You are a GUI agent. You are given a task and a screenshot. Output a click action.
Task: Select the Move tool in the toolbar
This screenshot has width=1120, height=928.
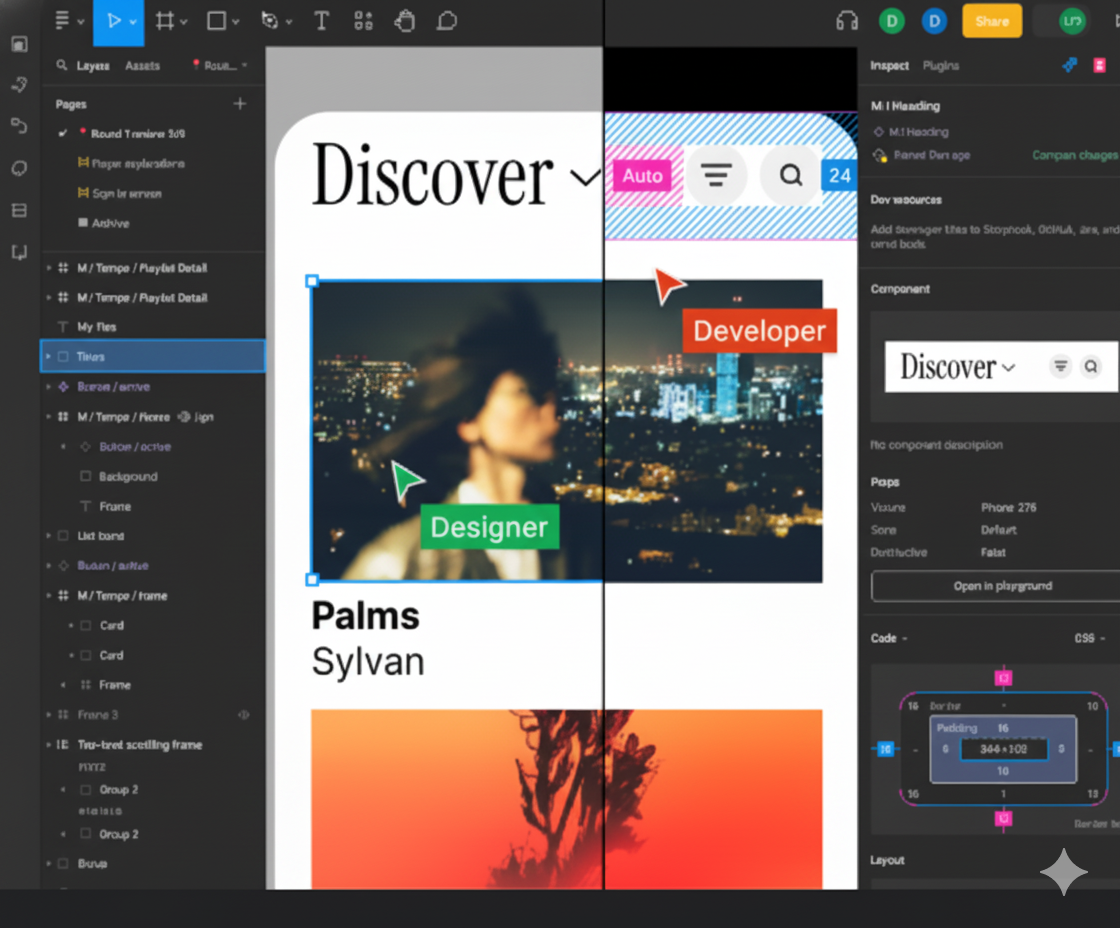113,20
